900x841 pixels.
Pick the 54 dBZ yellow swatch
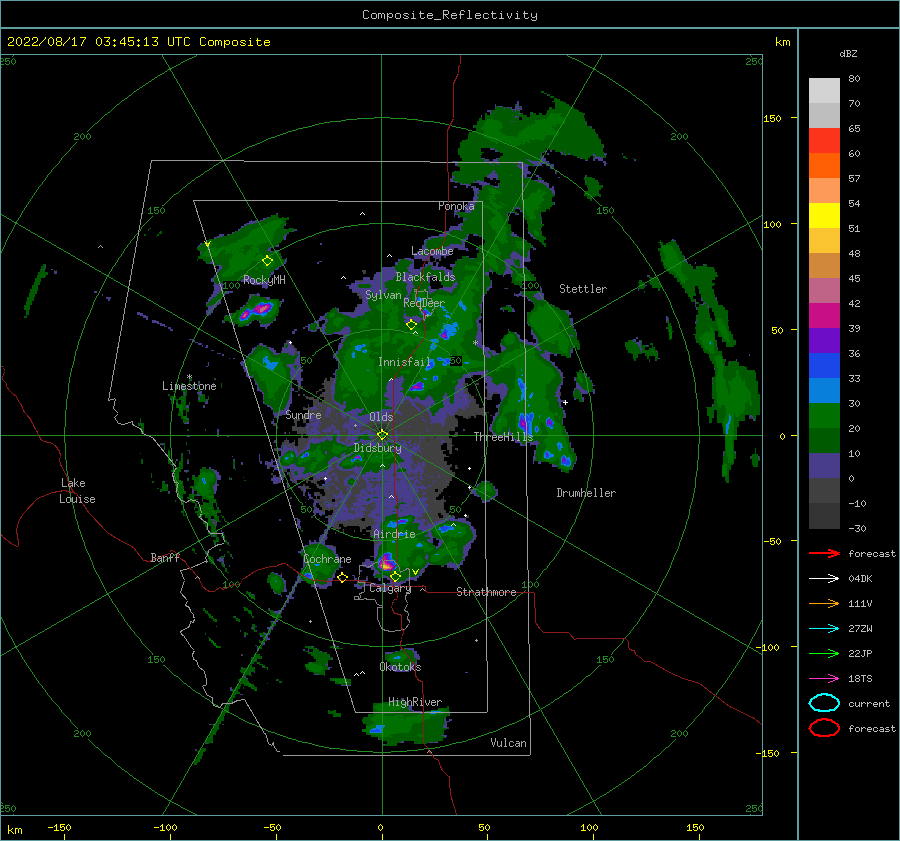click(824, 216)
